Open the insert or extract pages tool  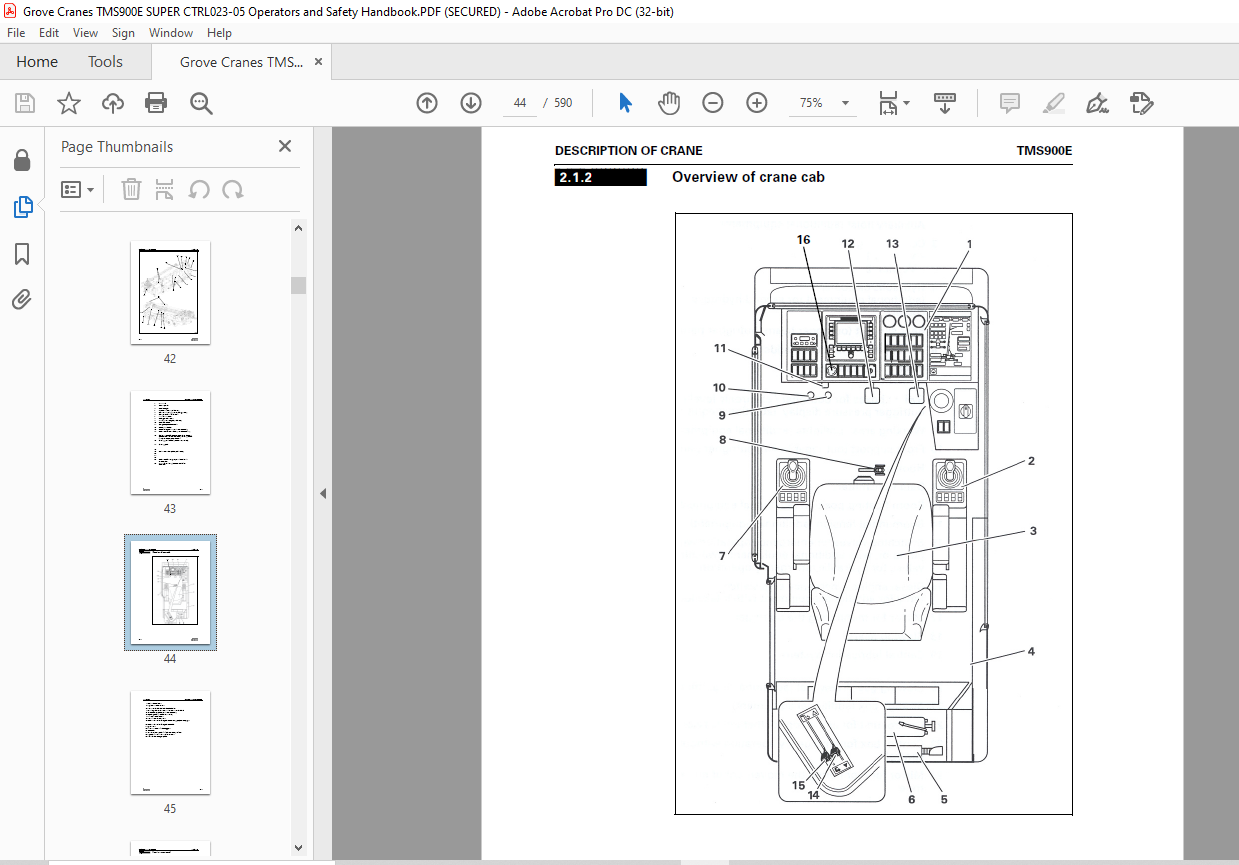coord(165,189)
